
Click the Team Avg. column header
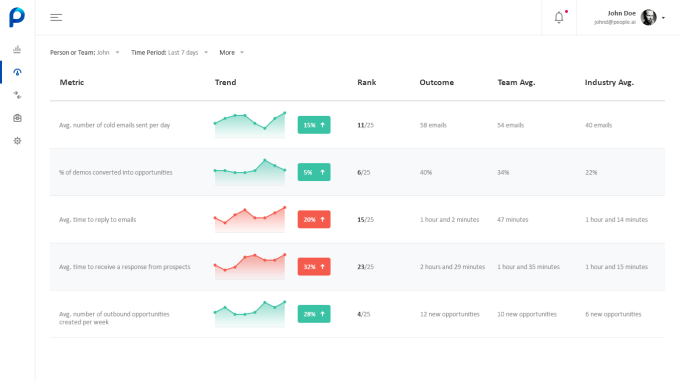[x=516, y=82]
